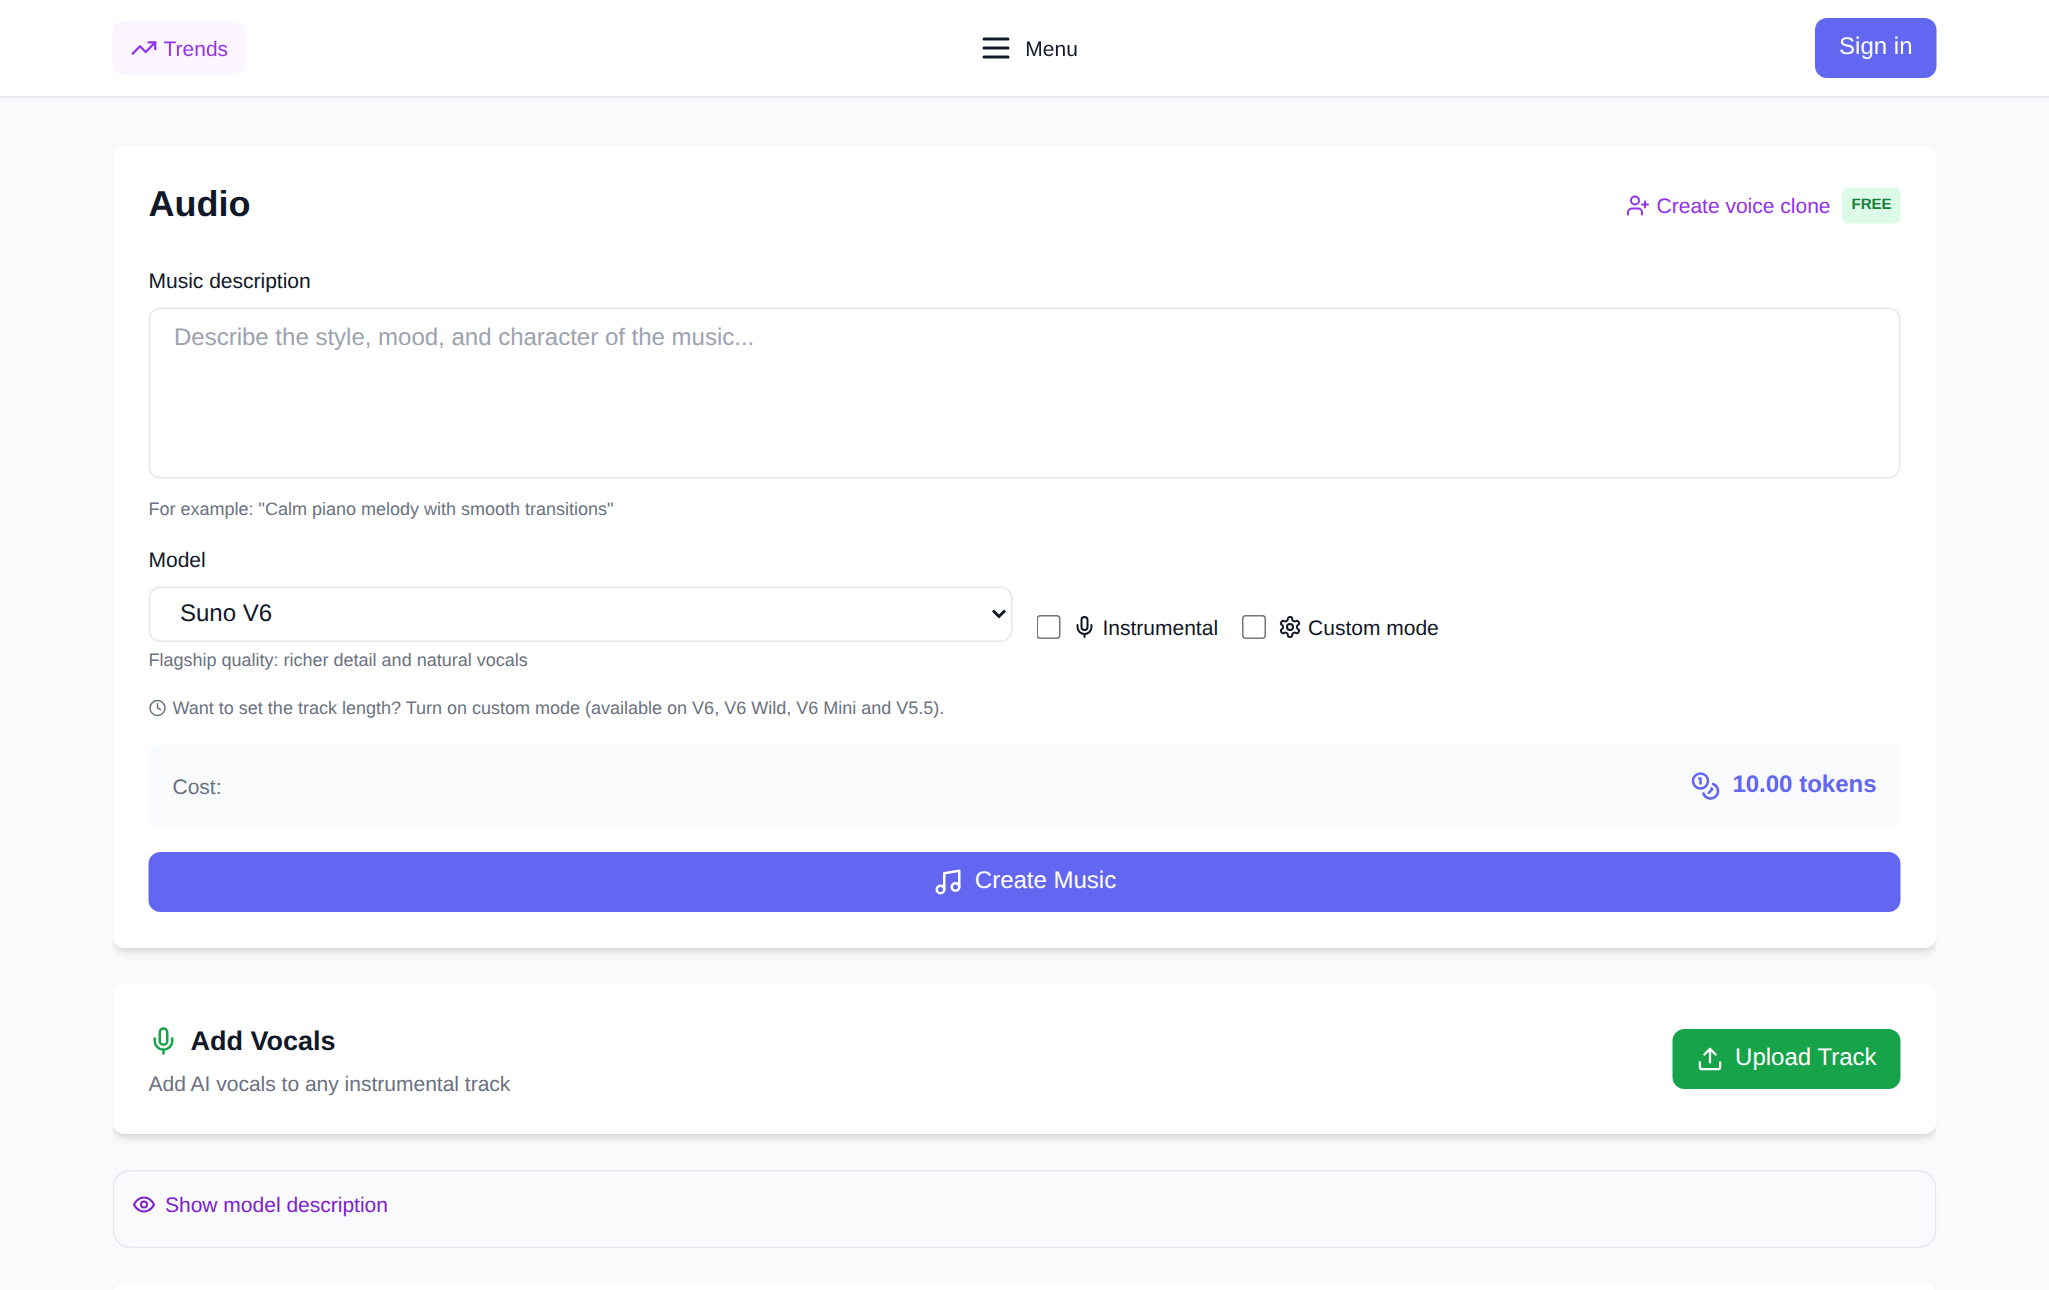Click the Add Vocals heading

[x=263, y=1041]
